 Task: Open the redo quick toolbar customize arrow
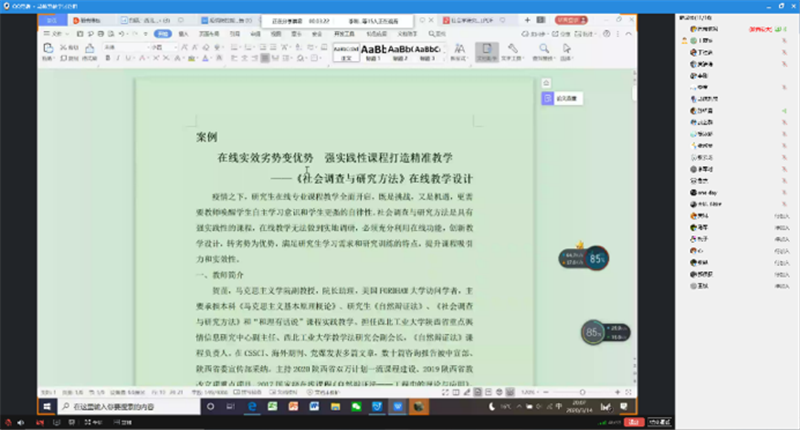(145, 34)
